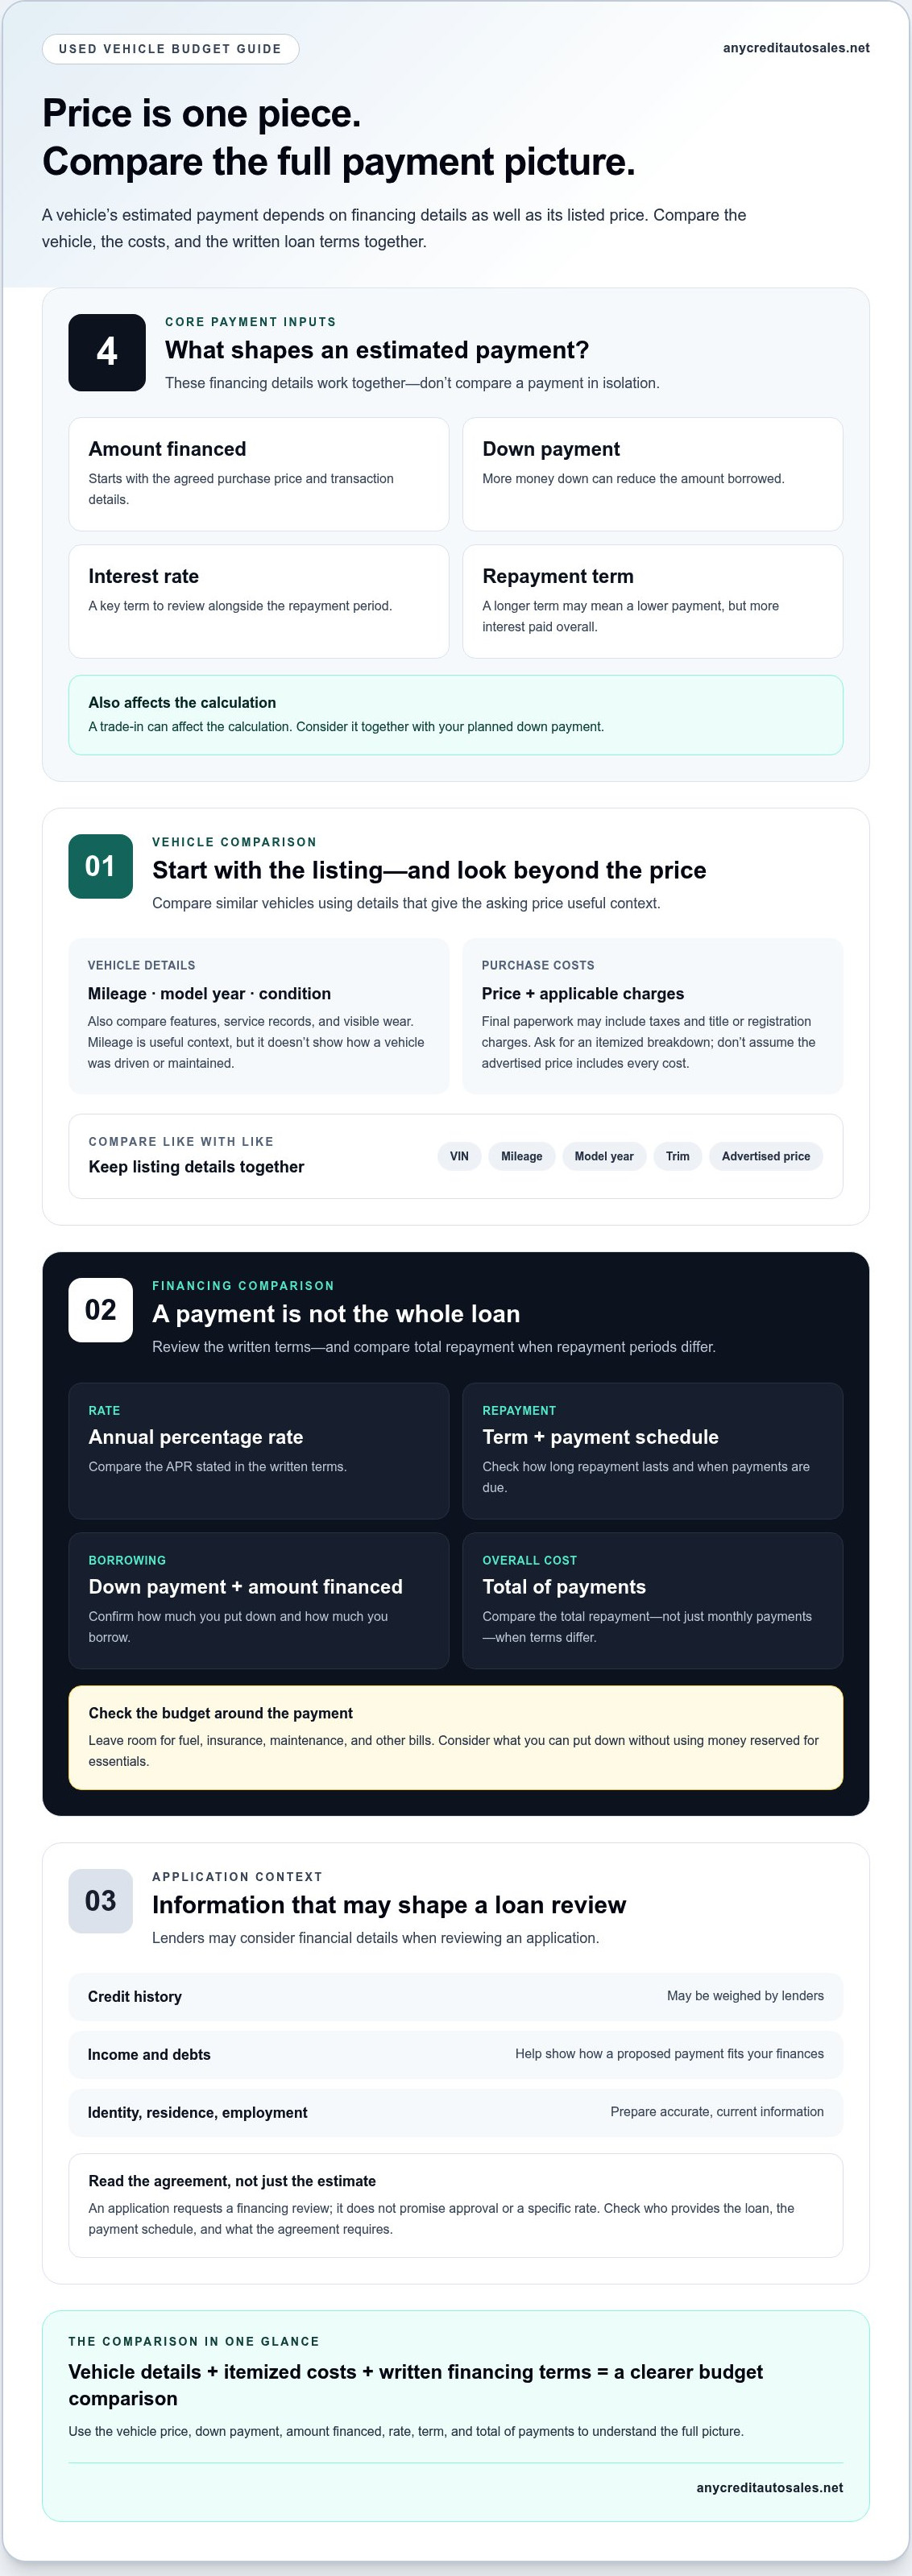Screen dimensions: 912x2576
Task: Click the dark number 4 badge
Action: tap(107, 352)
